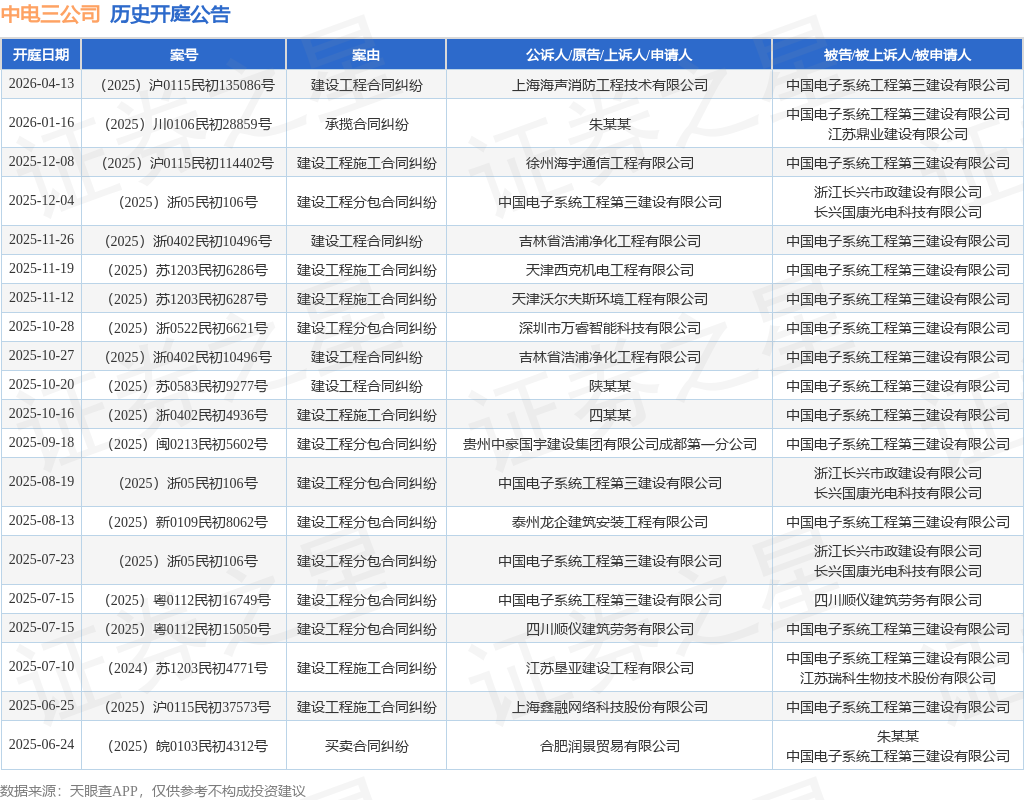Click plaintiff 上海鑫融网络科技股份有限公司

tap(609, 707)
